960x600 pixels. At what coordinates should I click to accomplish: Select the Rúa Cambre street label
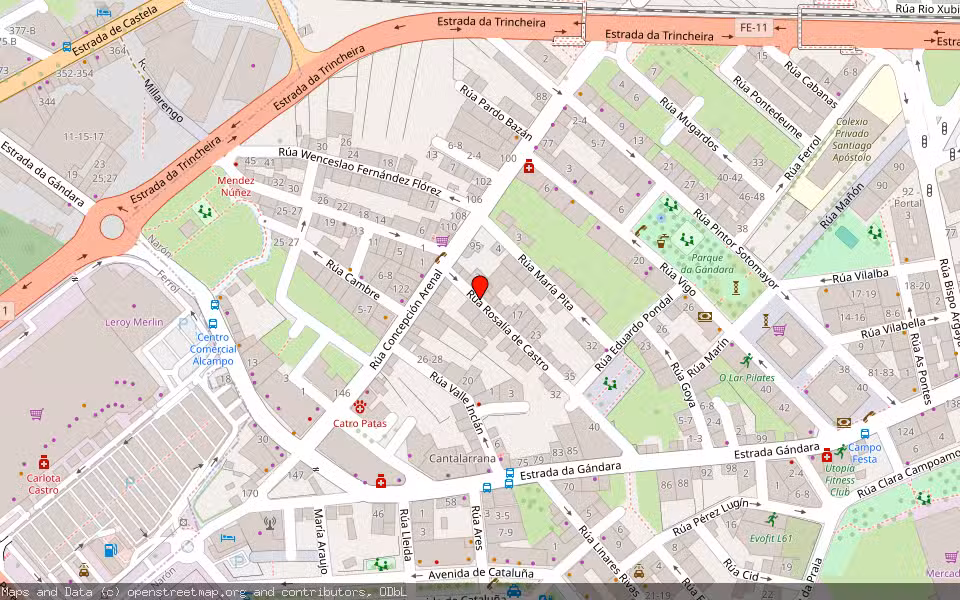point(353,279)
